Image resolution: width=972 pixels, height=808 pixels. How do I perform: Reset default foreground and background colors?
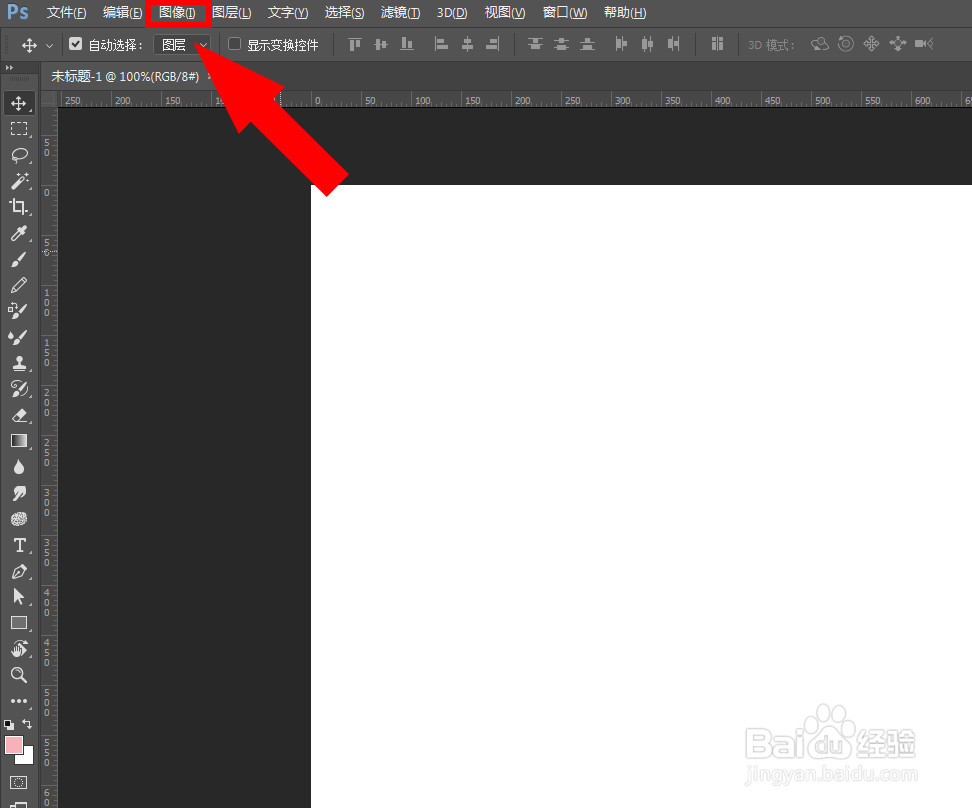9,724
